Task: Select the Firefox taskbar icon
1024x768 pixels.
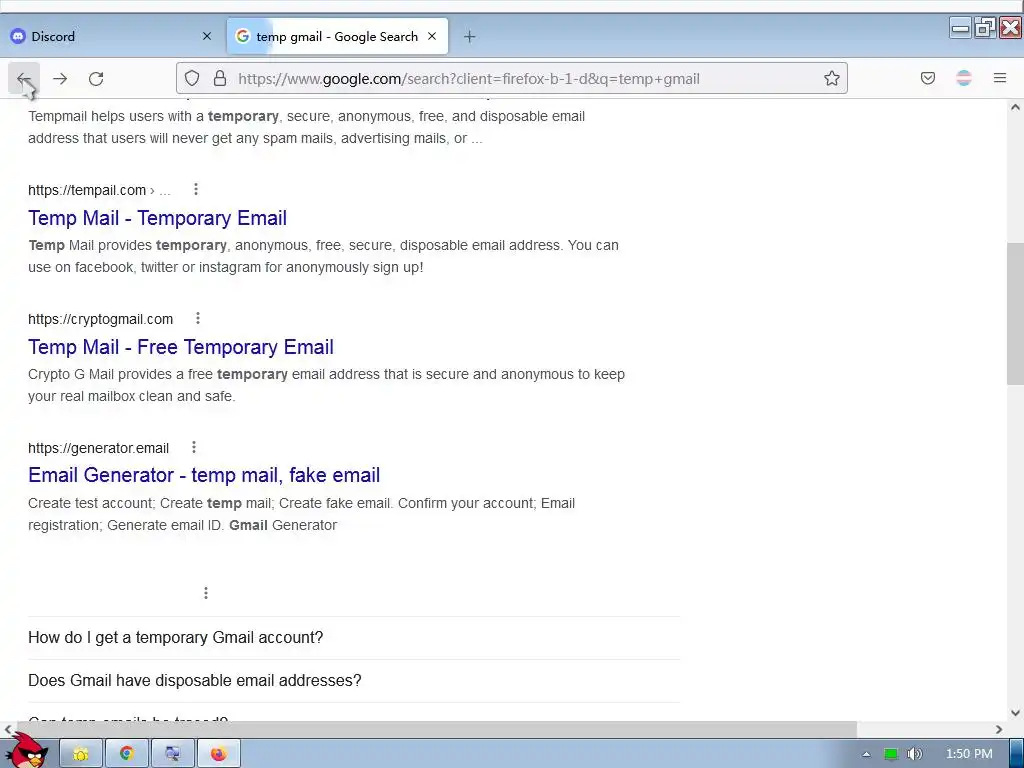Action: tap(219, 754)
